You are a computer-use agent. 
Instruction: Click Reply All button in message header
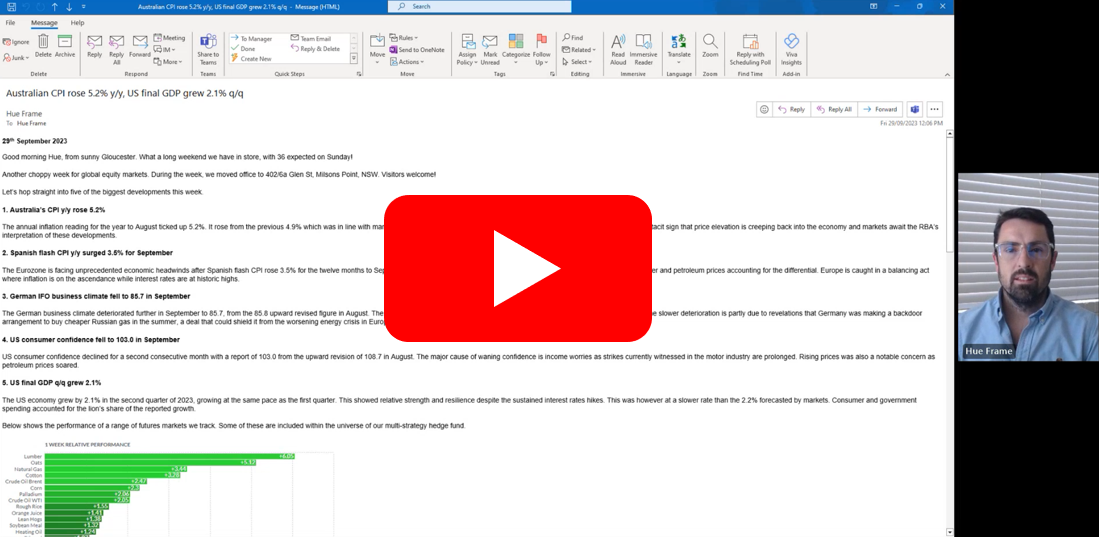click(834, 109)
